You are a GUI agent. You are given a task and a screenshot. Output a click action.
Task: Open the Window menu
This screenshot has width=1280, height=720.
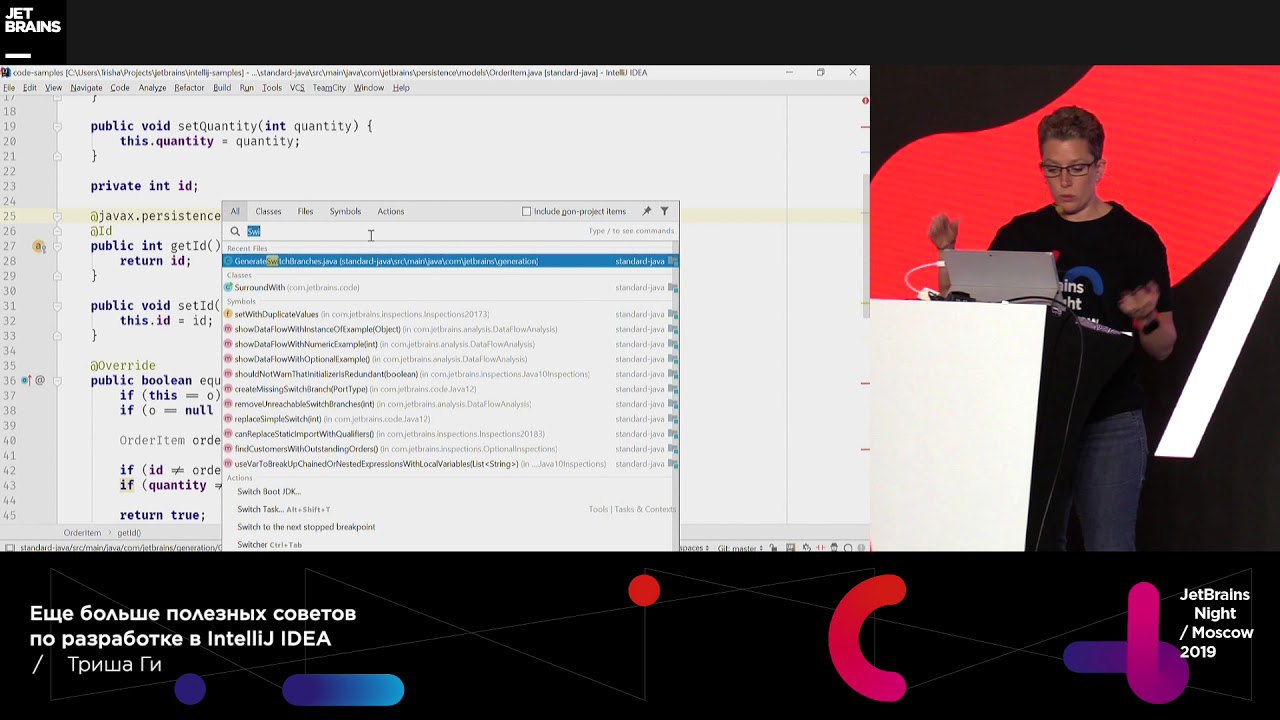click(369, 88)
